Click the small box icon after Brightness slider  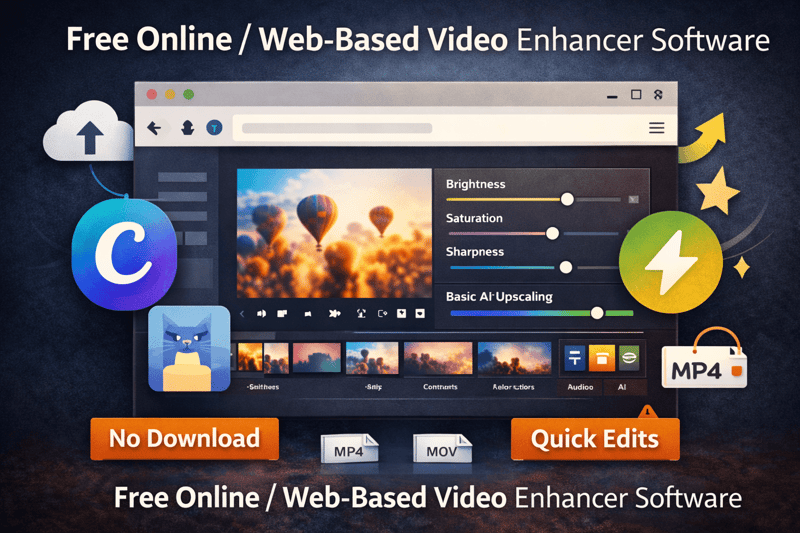pos(633,199)
